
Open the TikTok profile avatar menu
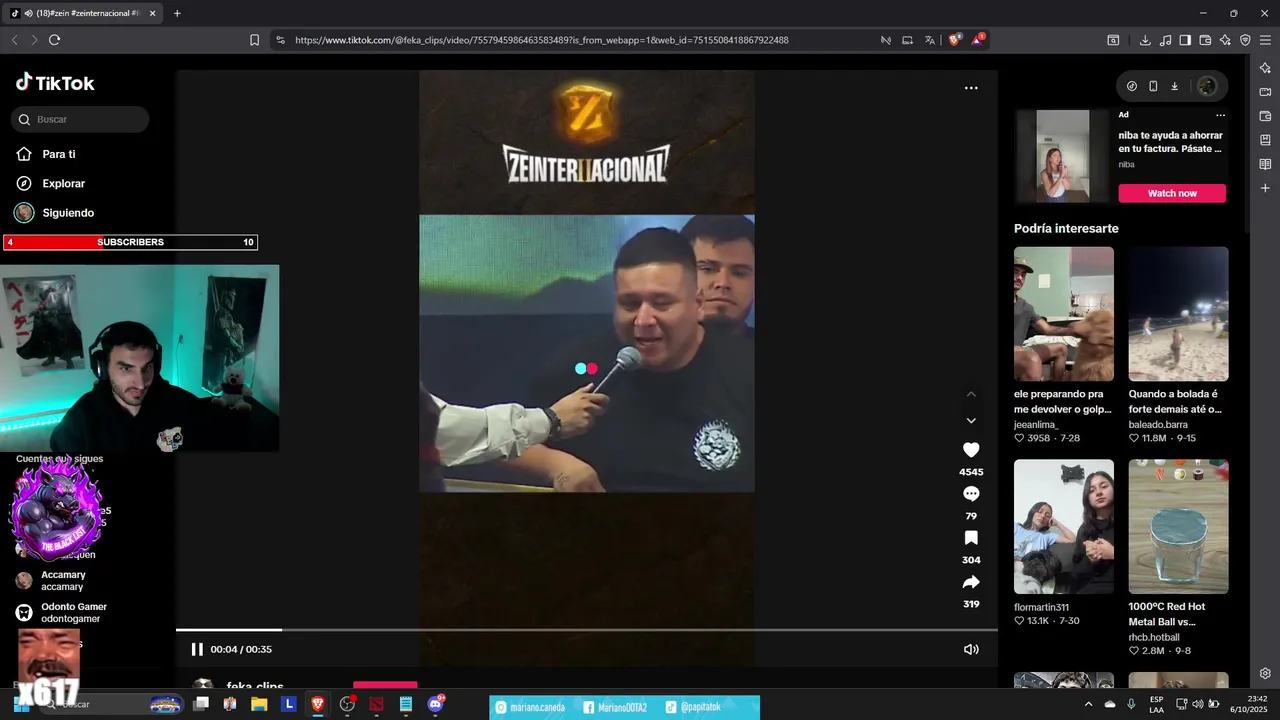tap(1207, 86)
